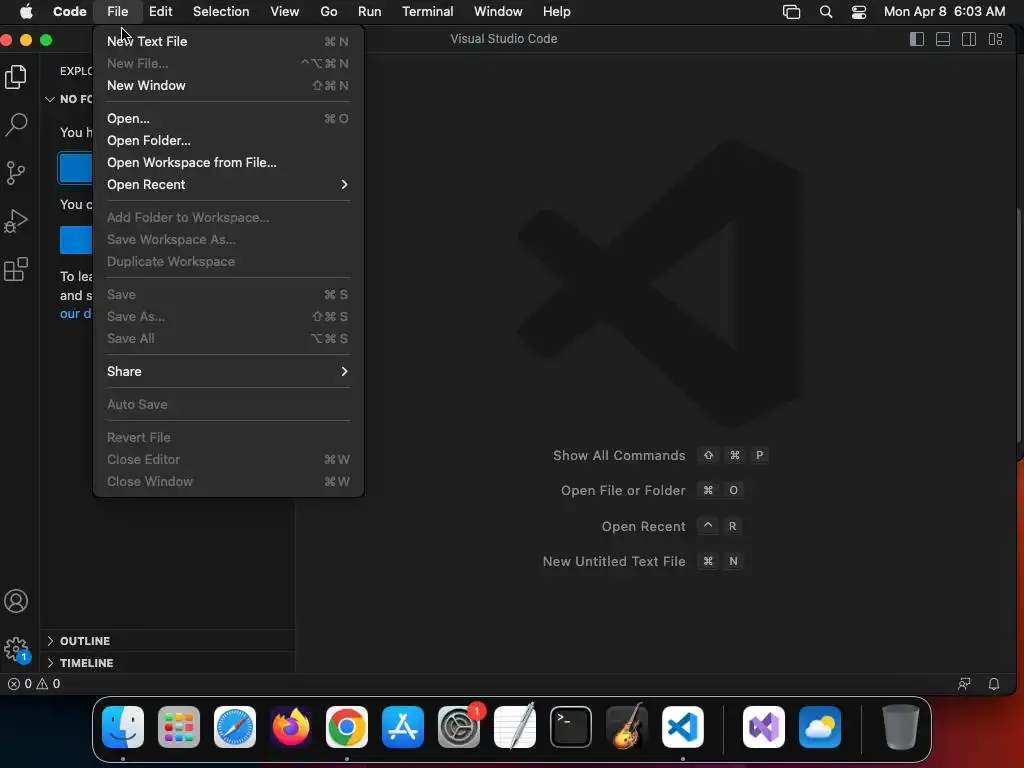This screenshot has height=768, width=1024.
Task: Choose New Text File menu item
Action: 228,41
